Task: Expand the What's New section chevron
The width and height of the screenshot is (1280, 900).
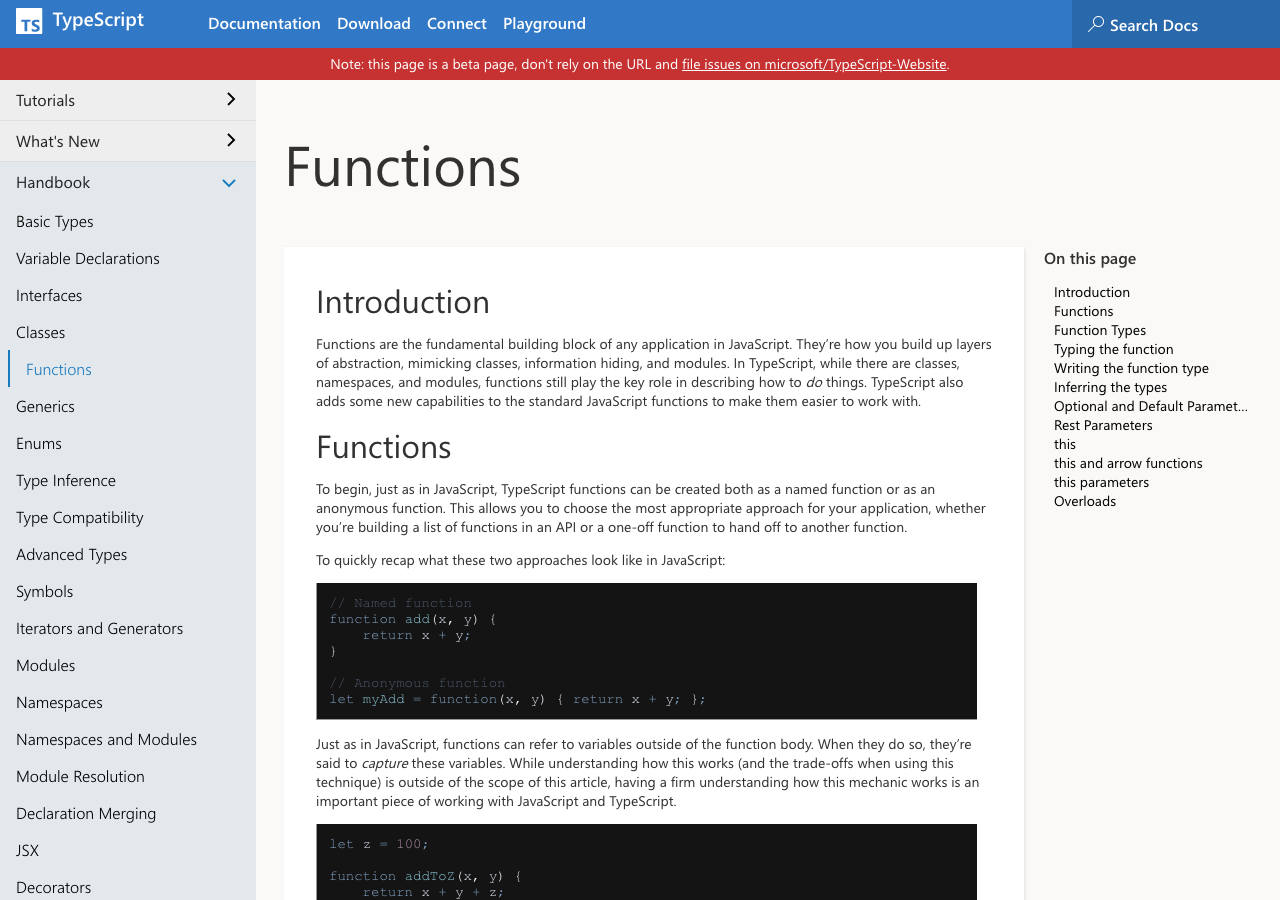Action: tap(231, 140)
